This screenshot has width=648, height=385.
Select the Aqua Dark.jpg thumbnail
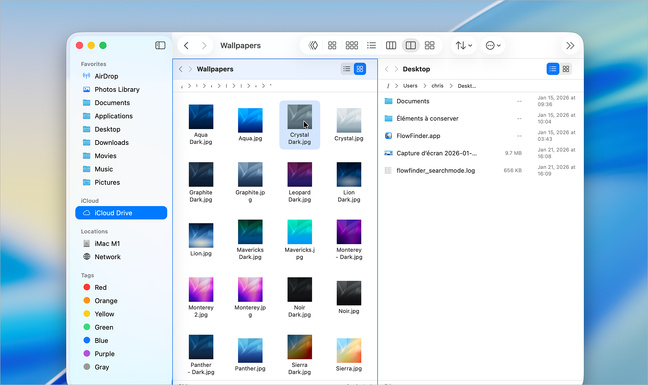pos(201,117)
